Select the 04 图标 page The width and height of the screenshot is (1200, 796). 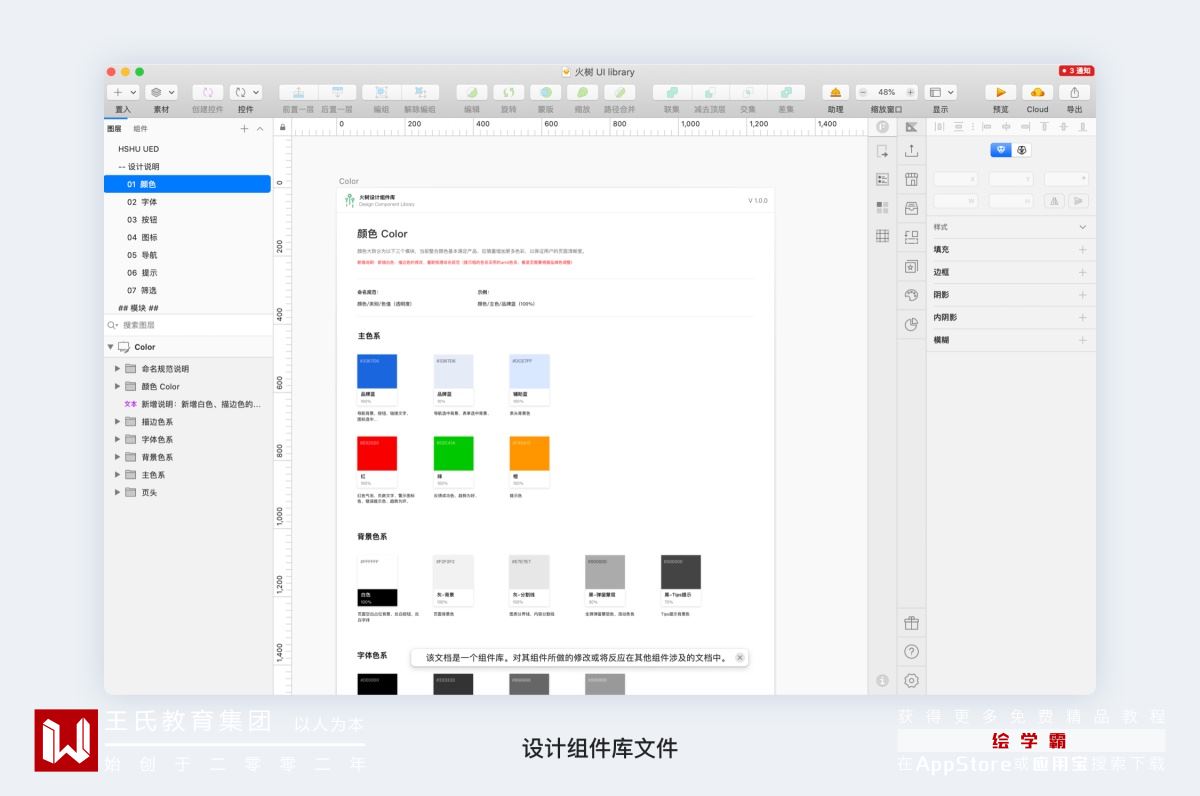point(187,237)
